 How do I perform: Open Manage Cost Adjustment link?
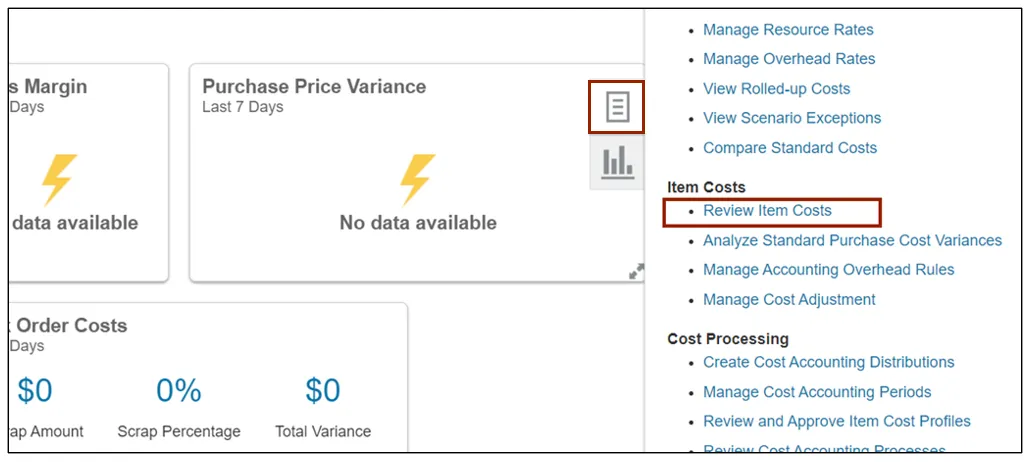pos(789,299)
